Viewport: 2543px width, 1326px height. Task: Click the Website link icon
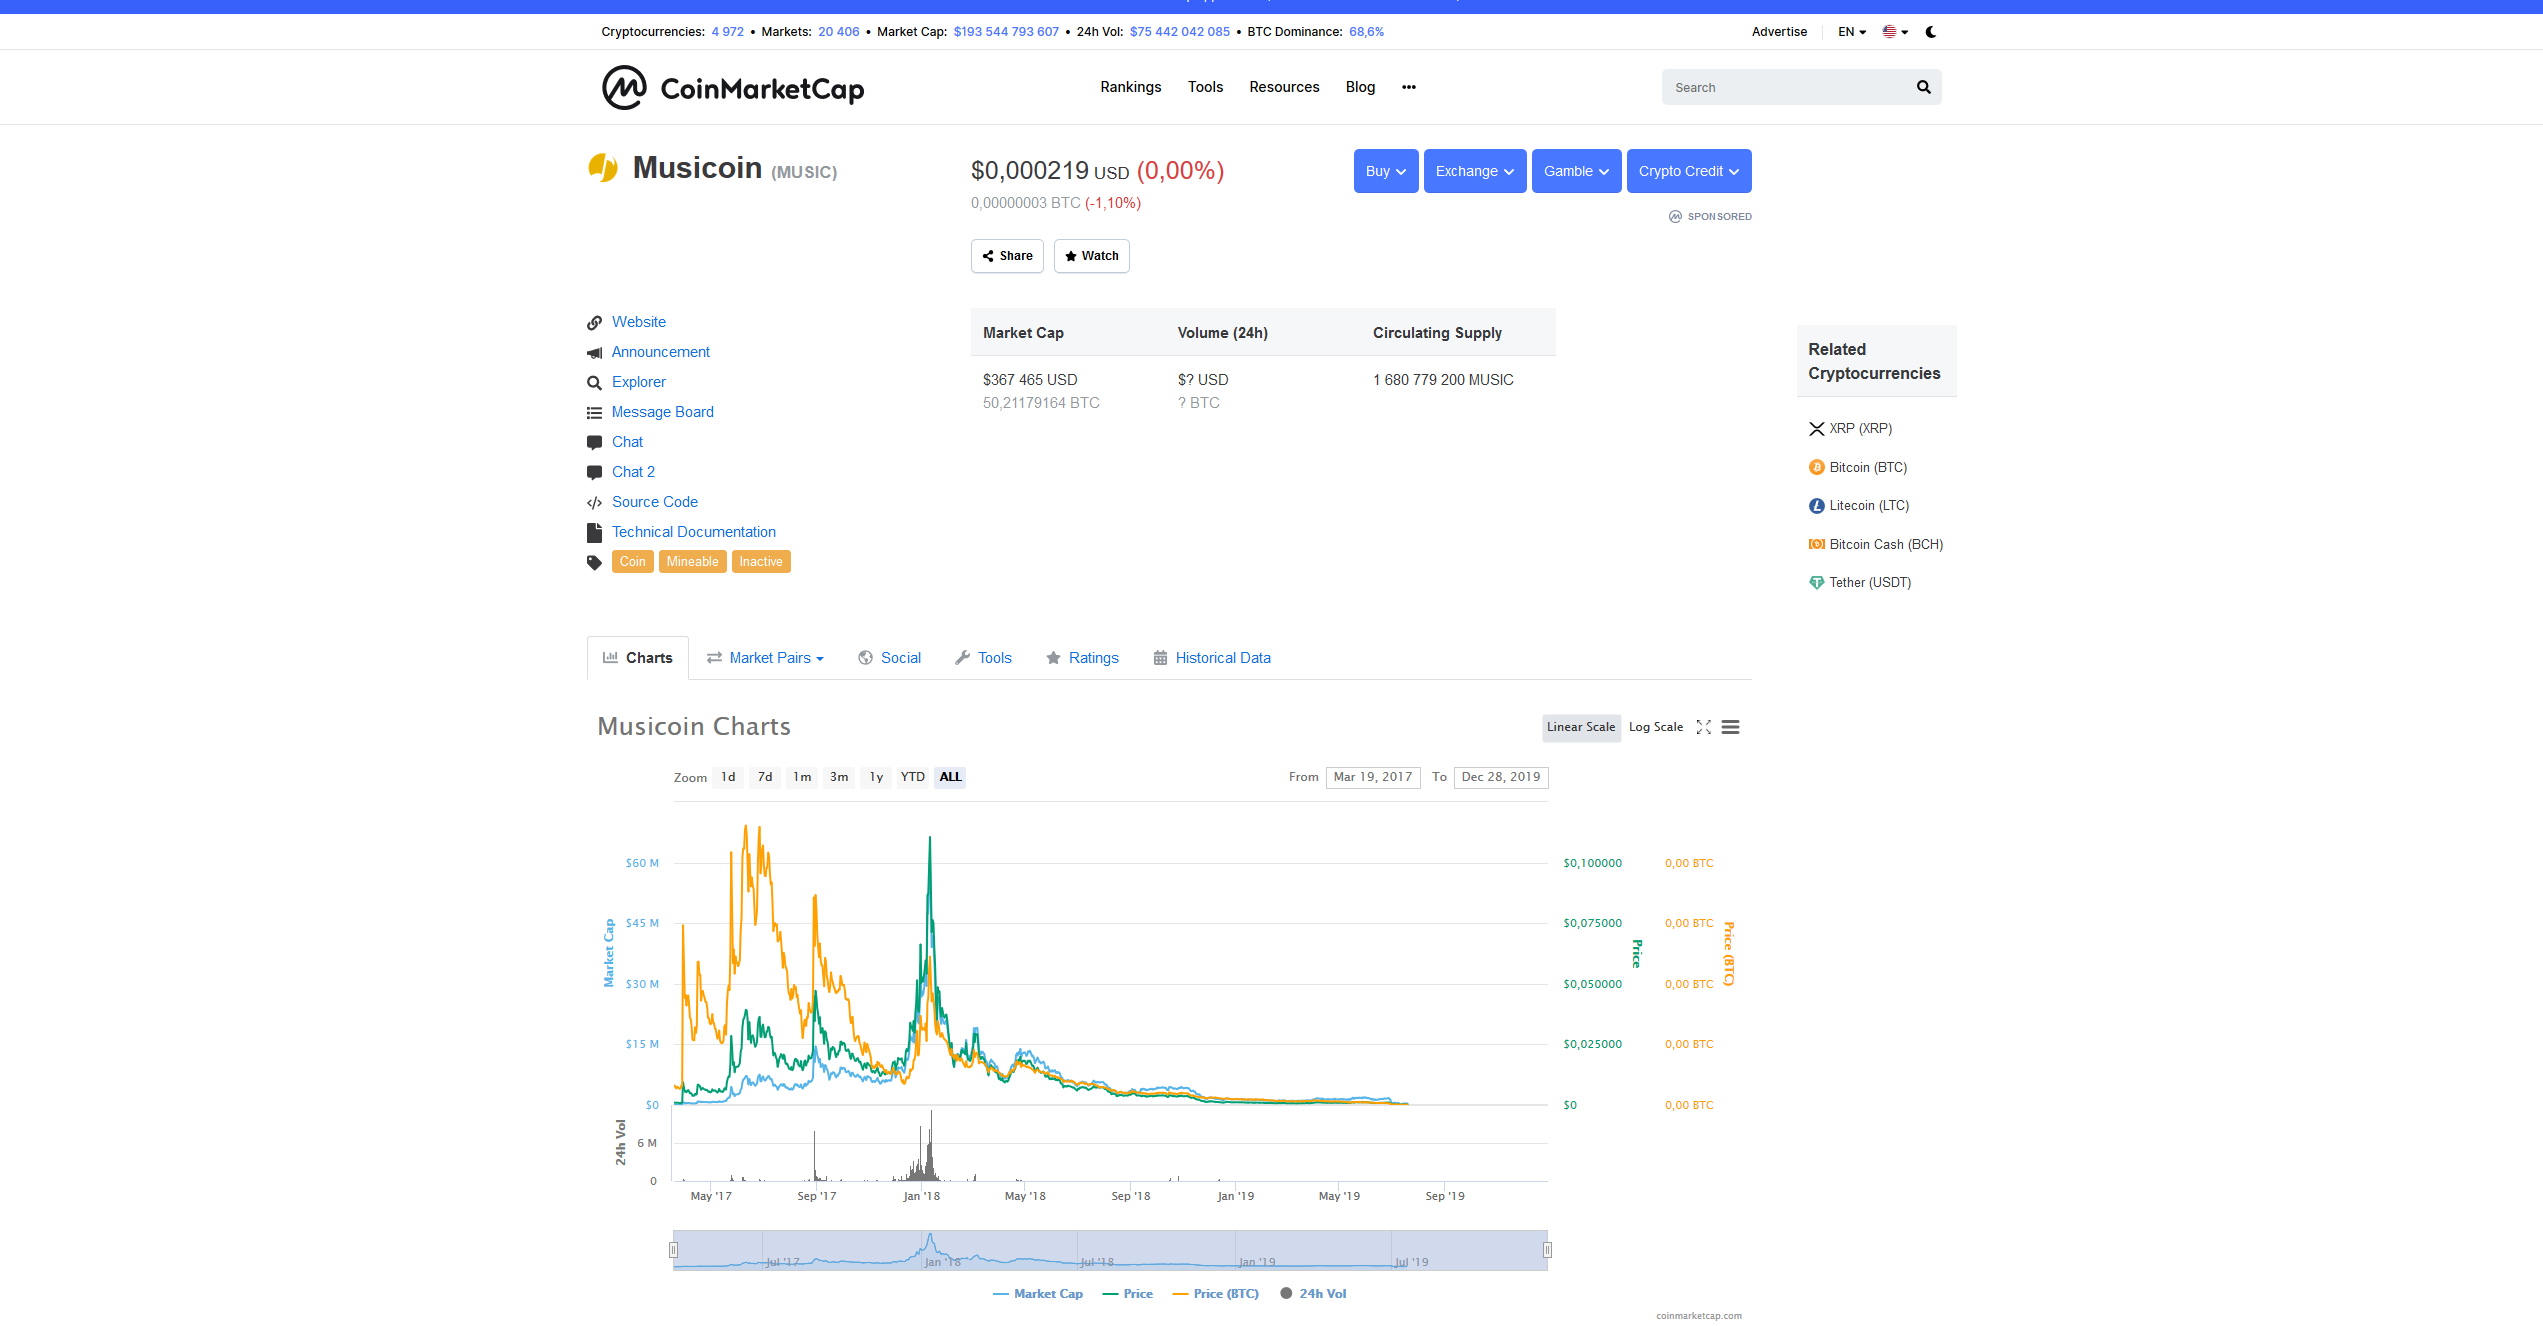tap(594, 322)
